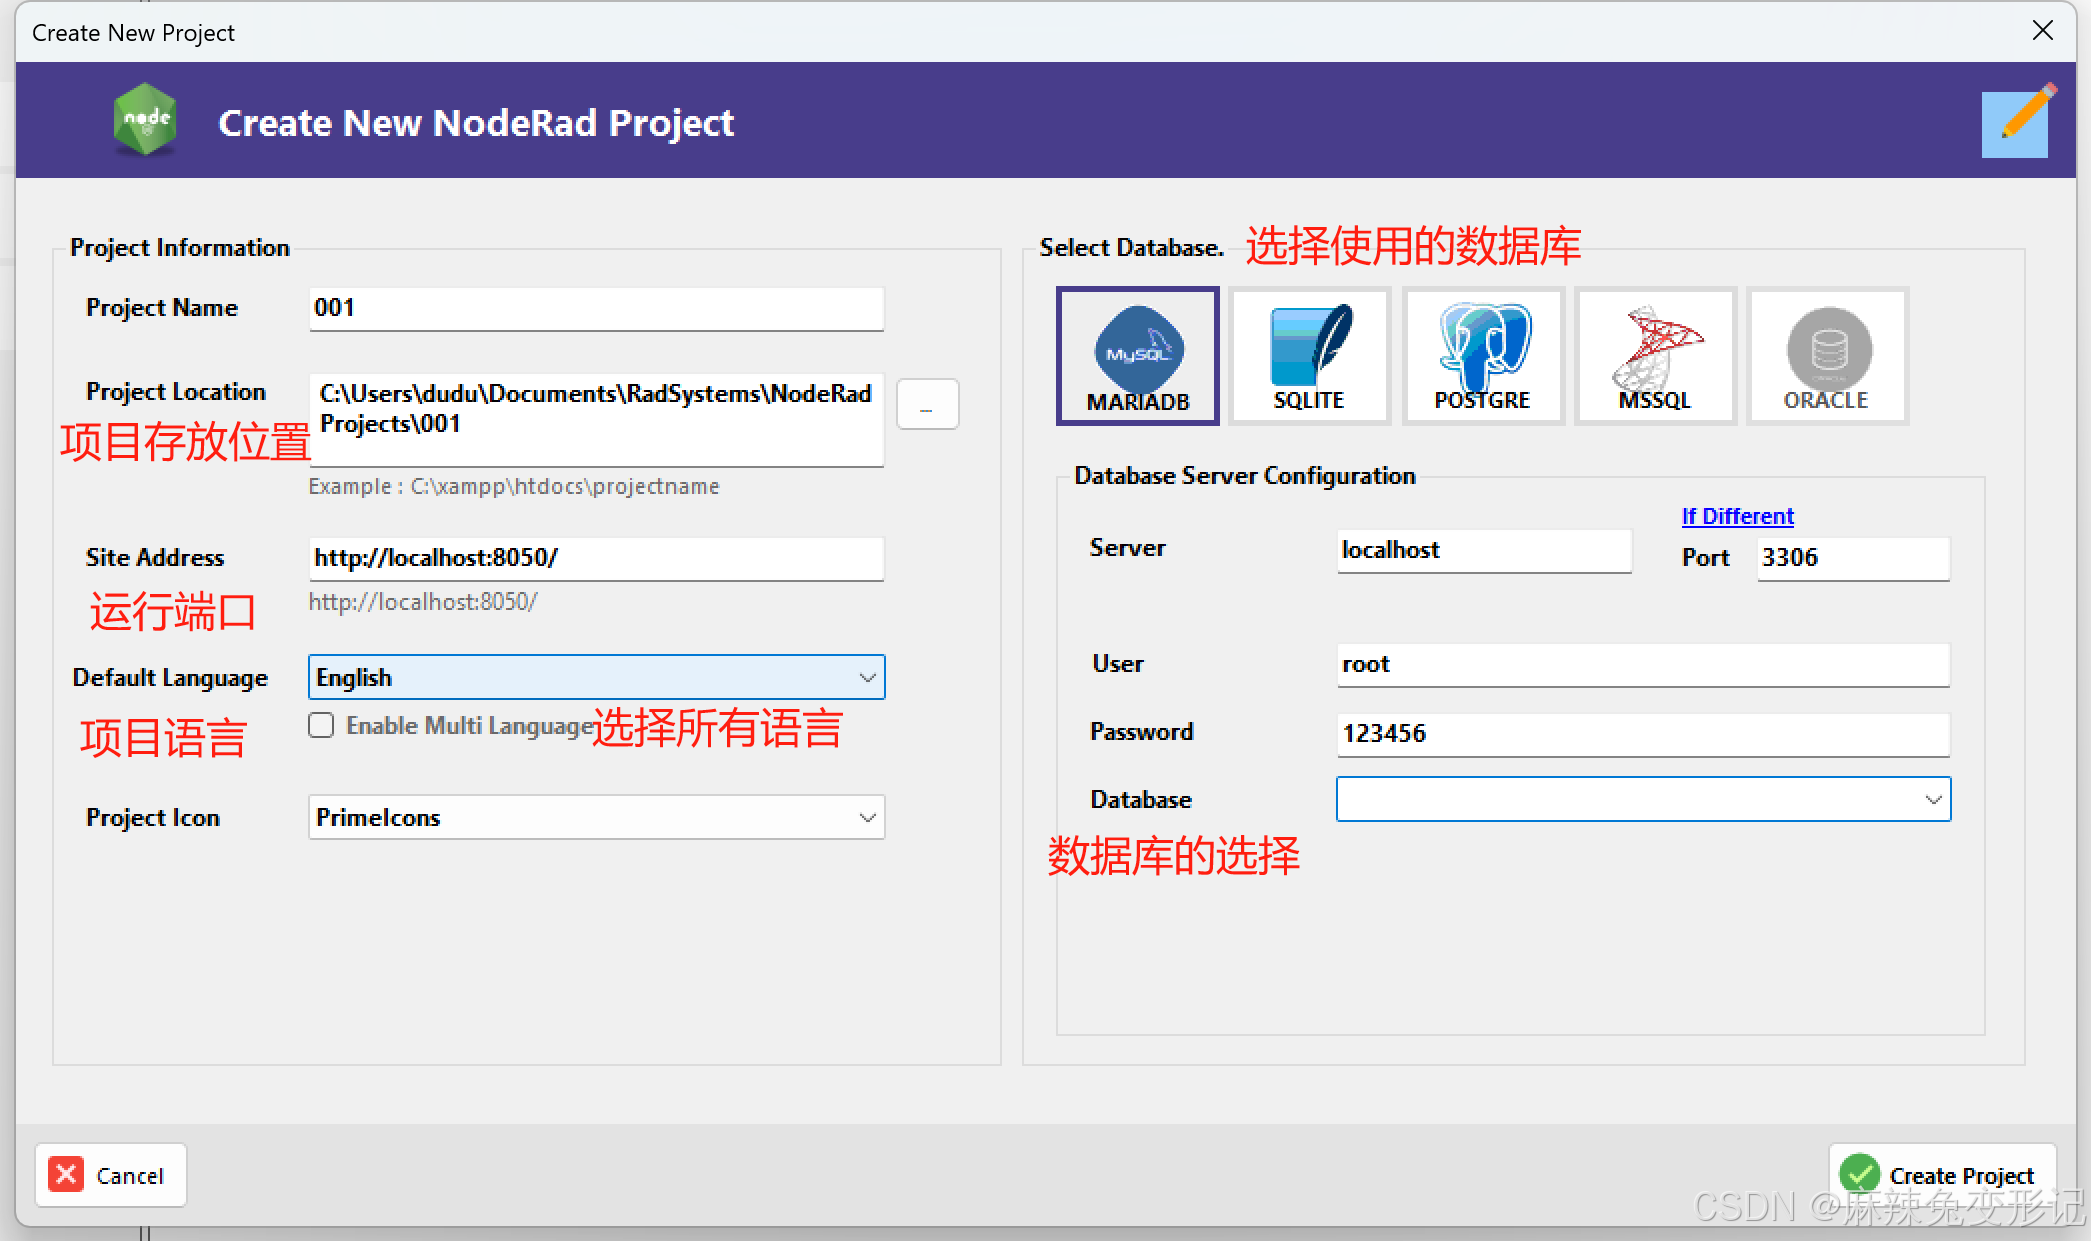Open the If Different link
This screenshot has height=1241, width=2091.
[x=1737, y=516]
